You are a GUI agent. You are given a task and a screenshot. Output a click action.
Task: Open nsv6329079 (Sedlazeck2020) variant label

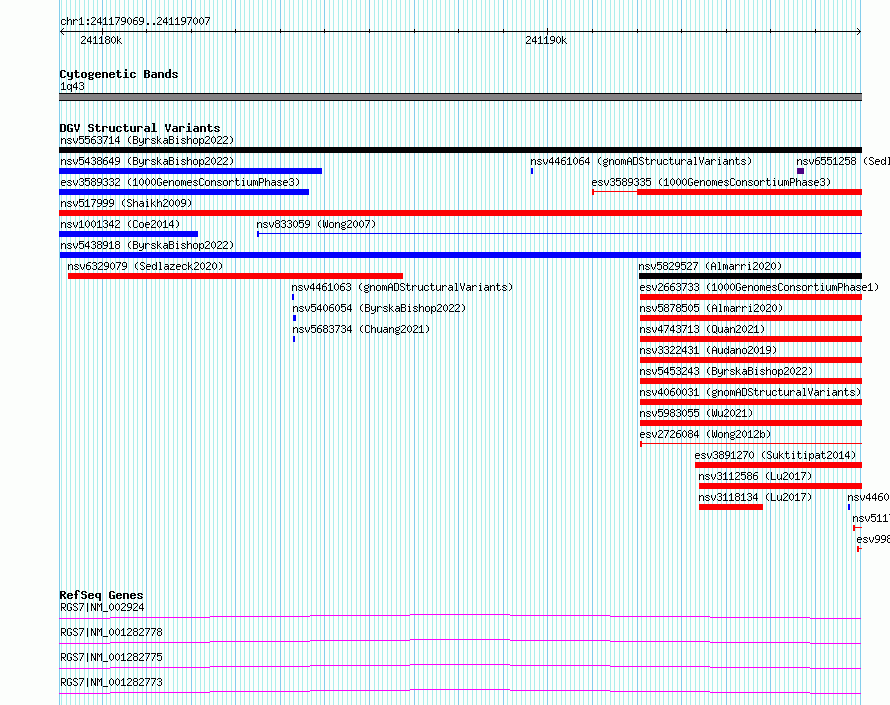(x=145, y=266)
